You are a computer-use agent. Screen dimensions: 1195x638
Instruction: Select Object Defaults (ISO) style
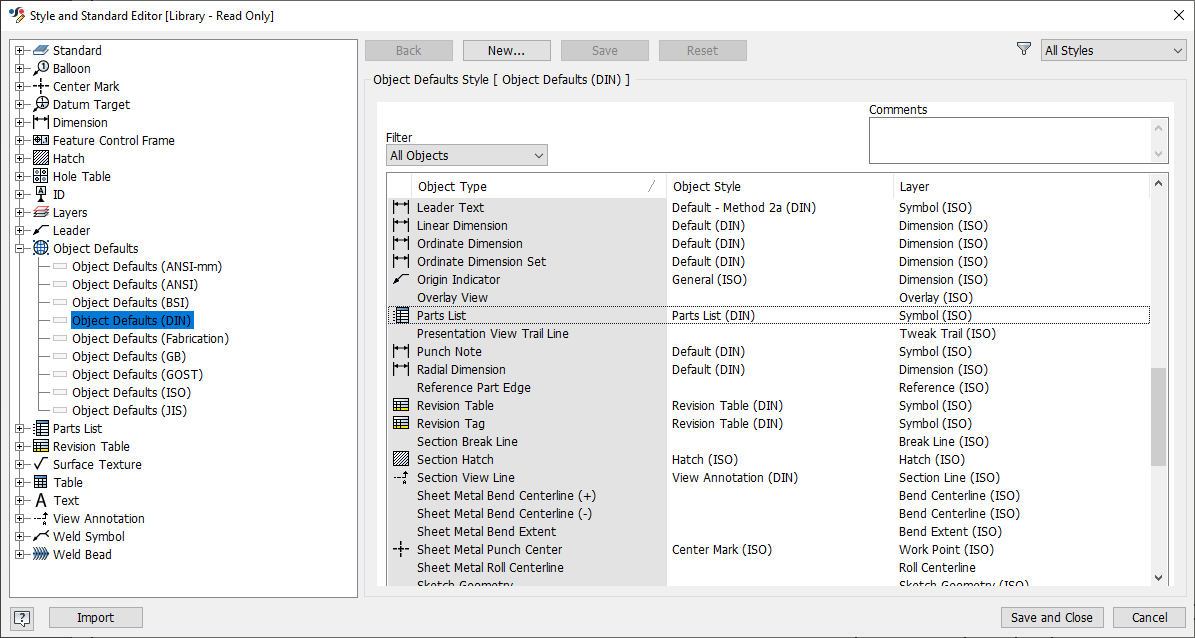pos(131,393)
